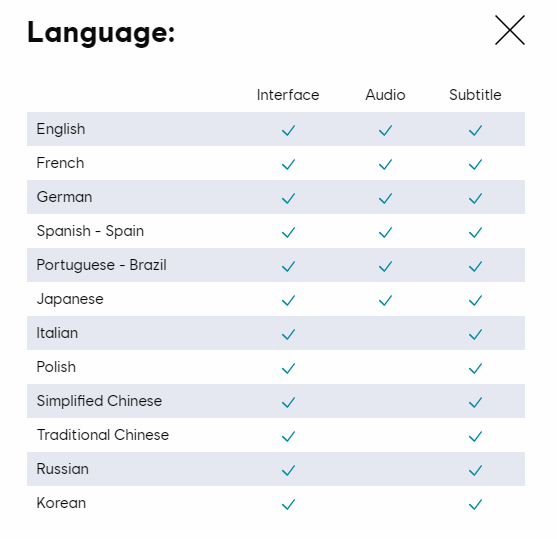Click the Portuguese - Brazil interface checkmark
The height and width of the screenshot is (539, 557).
288,266
